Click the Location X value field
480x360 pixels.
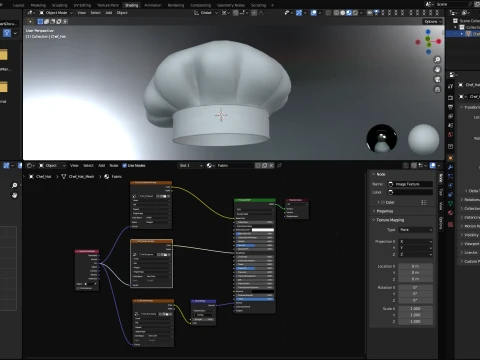(416, 266)
